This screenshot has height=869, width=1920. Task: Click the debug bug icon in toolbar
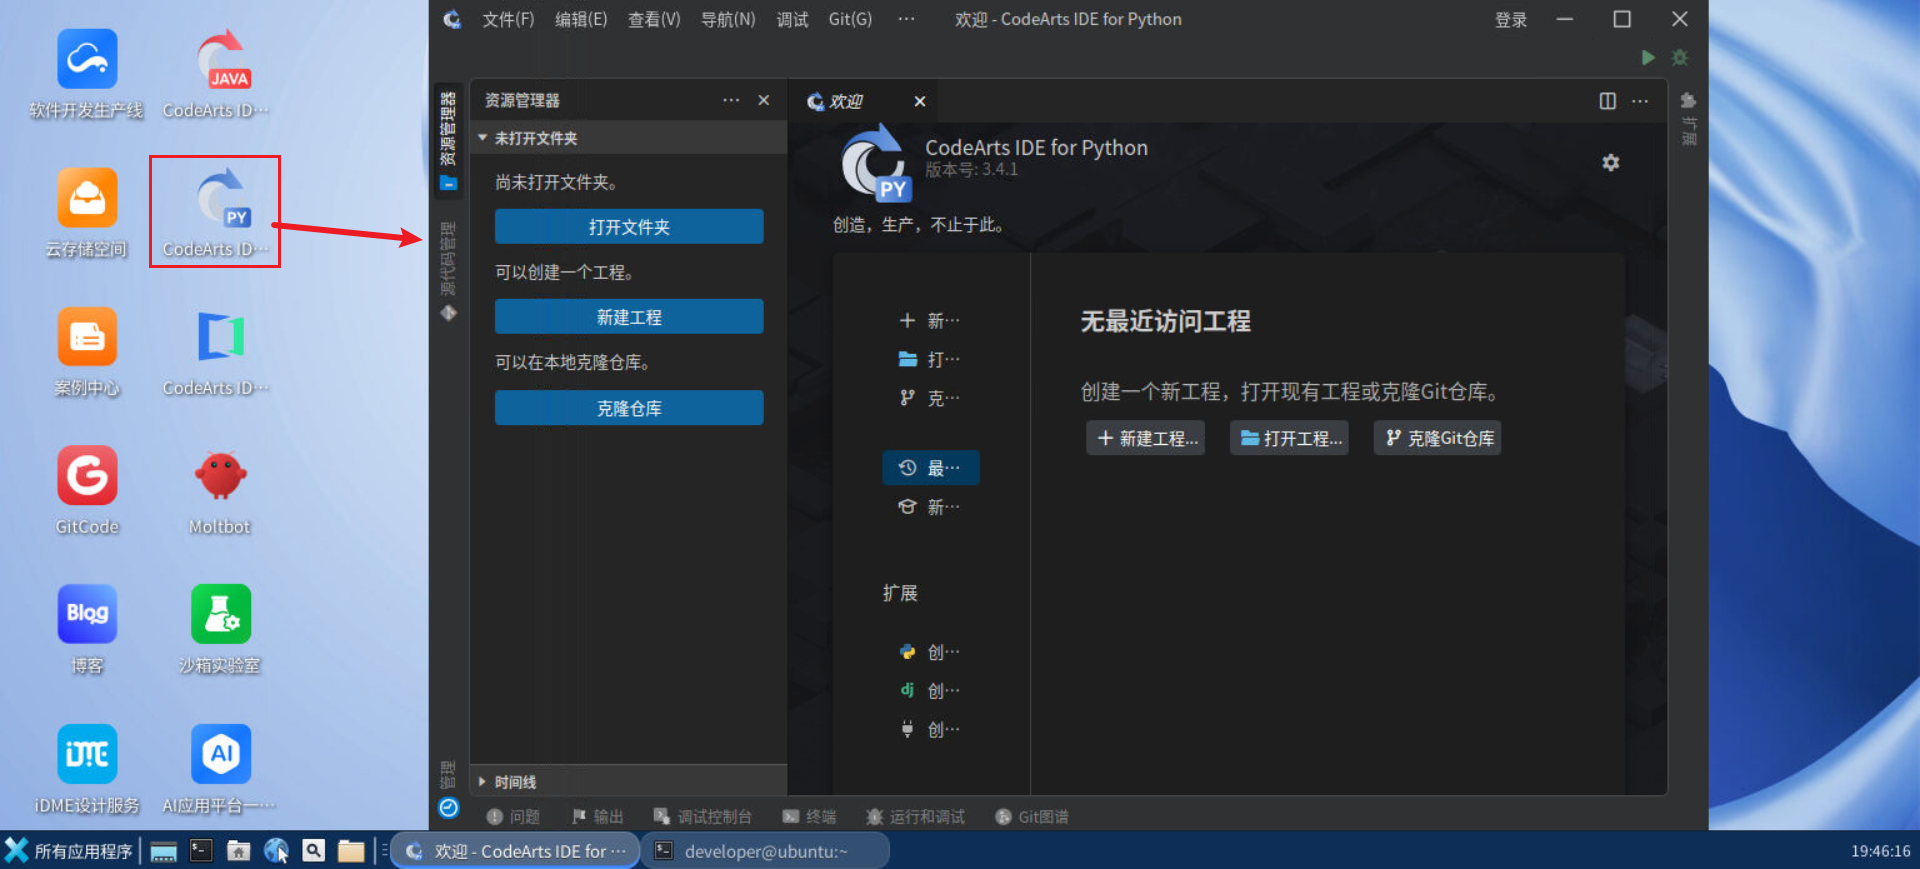pyautogui.click(x=1680, y=58)
